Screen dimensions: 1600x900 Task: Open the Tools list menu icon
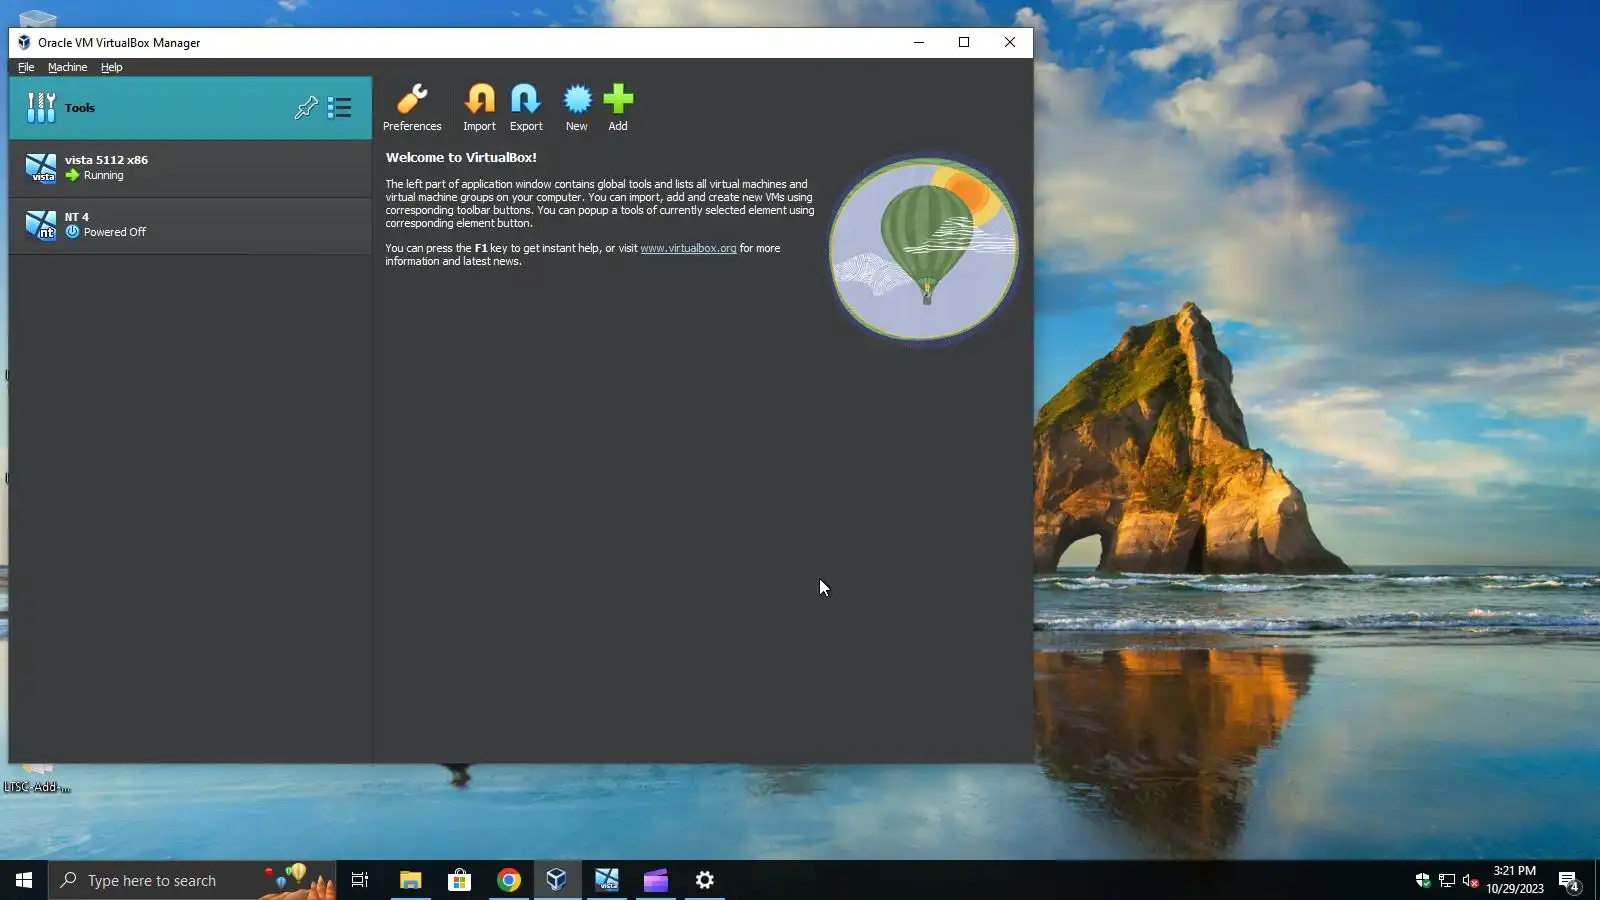point(339,108)
